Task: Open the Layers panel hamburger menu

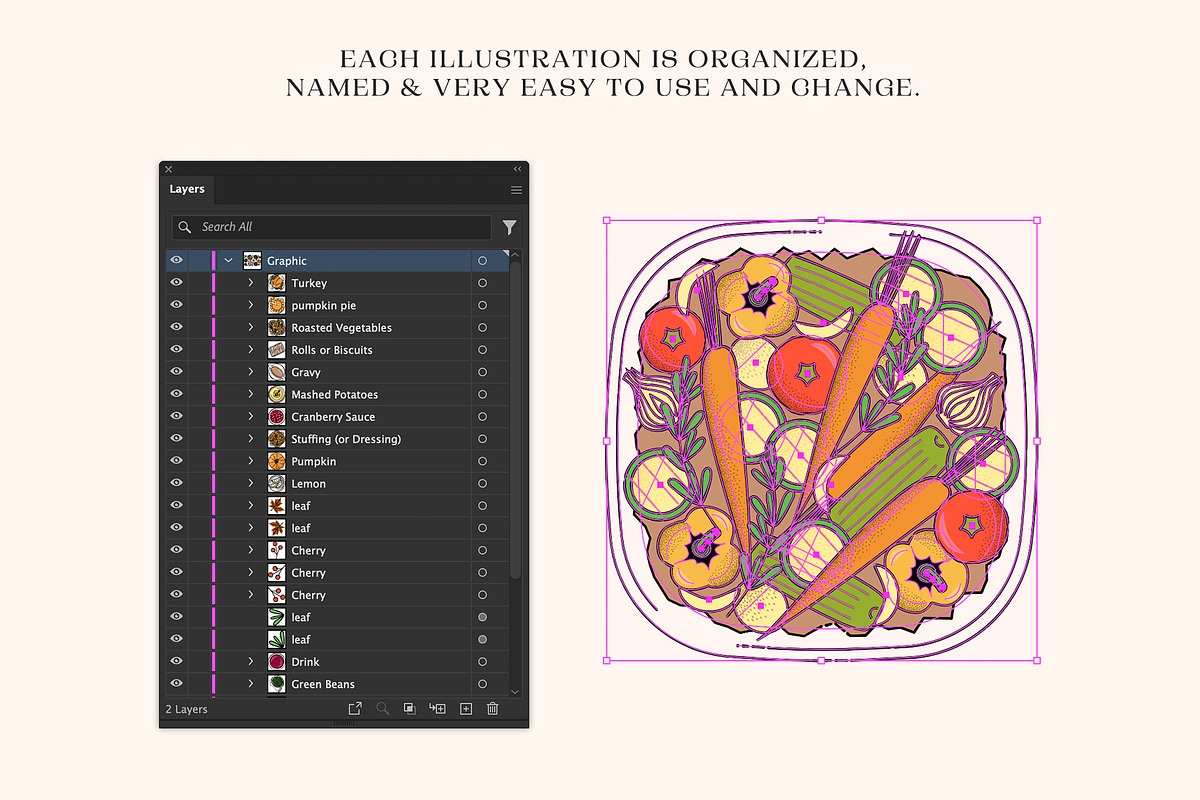Action: pyautogui.click(x=517, y=189)
